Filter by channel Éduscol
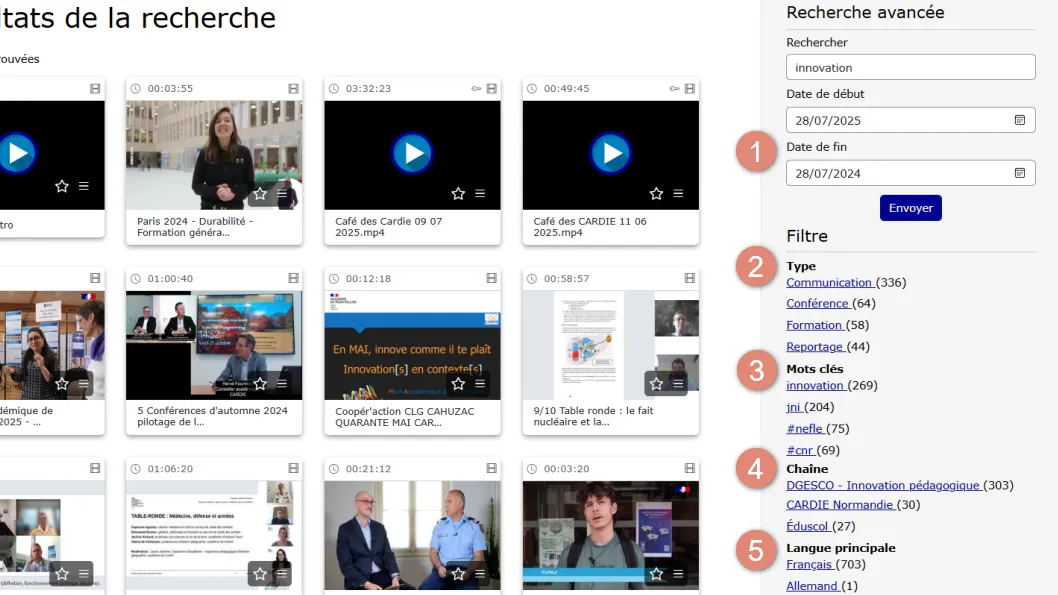This screenshot has width=1058, height=595. click(x=808, y=527)
